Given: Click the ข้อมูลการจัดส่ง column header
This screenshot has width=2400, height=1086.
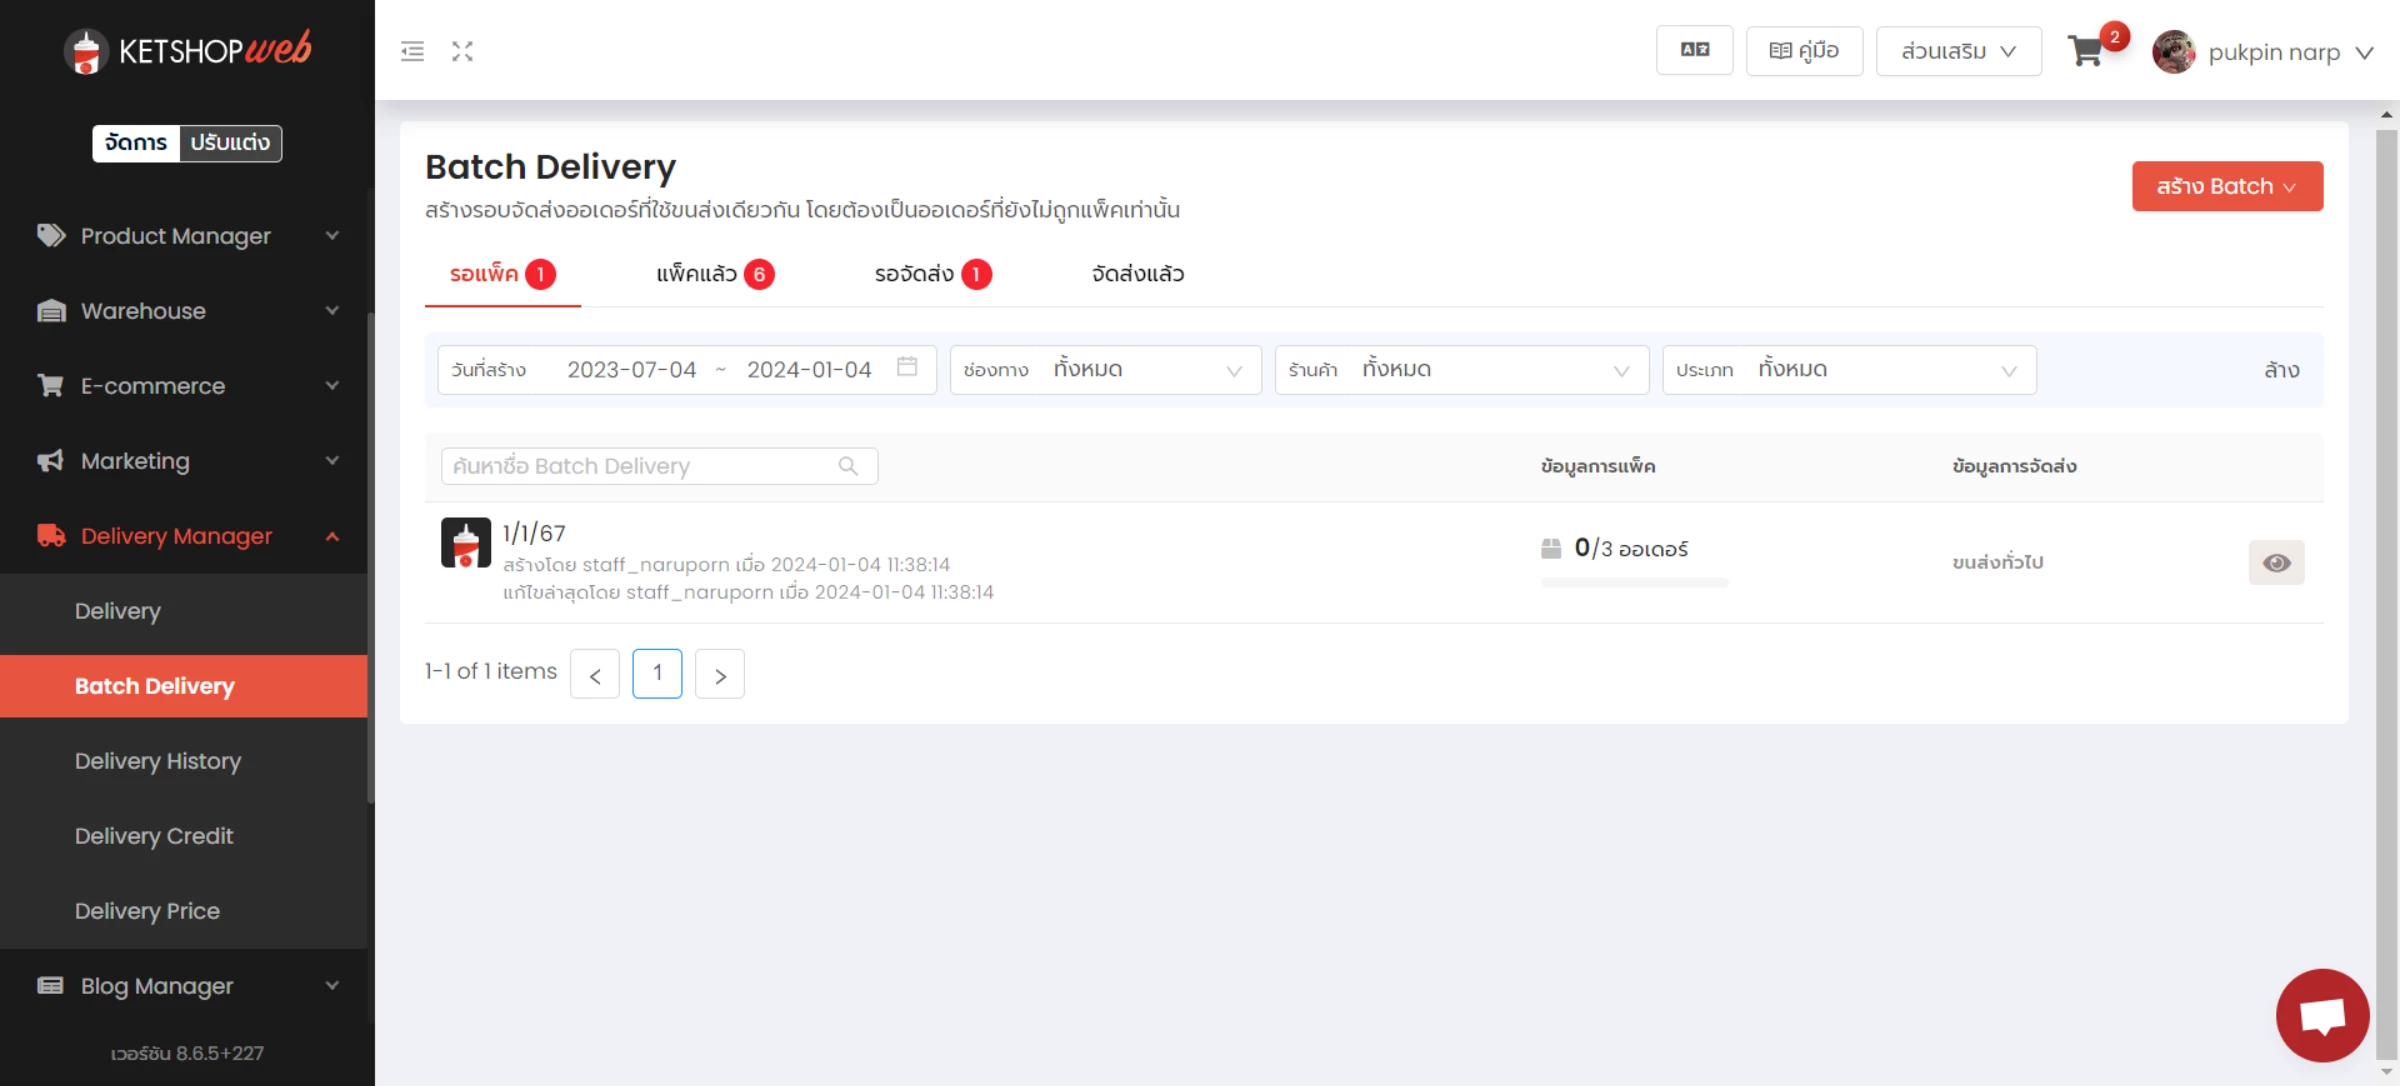Looking at the screenshot, I should pyautogui.click(x=2014, y=466).
